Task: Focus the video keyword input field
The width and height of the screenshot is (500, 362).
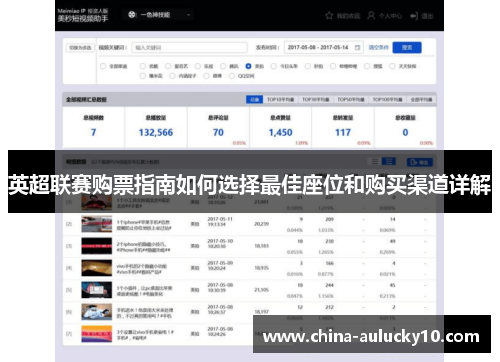Action: [x=190, y=47]
